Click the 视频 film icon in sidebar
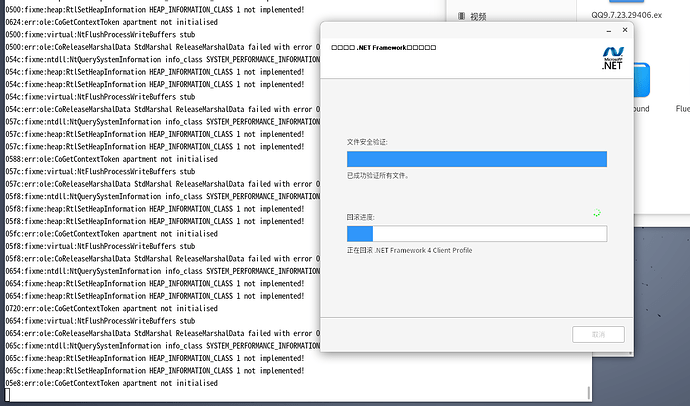The image size is (690, 406). [461, 16]
